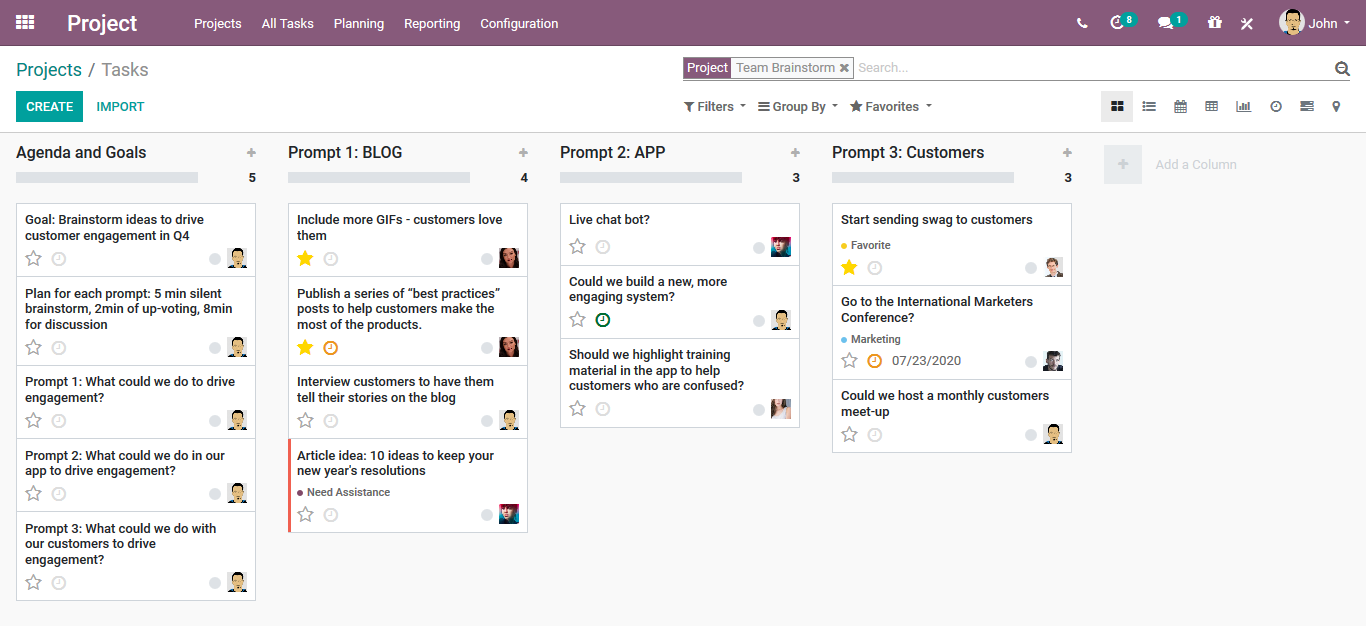Star the 'Live chat bot?' task
Viewport: 1366px width, 626px height.
(577, 247)
